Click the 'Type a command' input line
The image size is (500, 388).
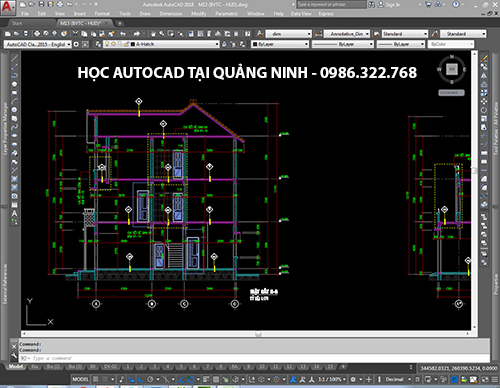click(x=254, y=358)
